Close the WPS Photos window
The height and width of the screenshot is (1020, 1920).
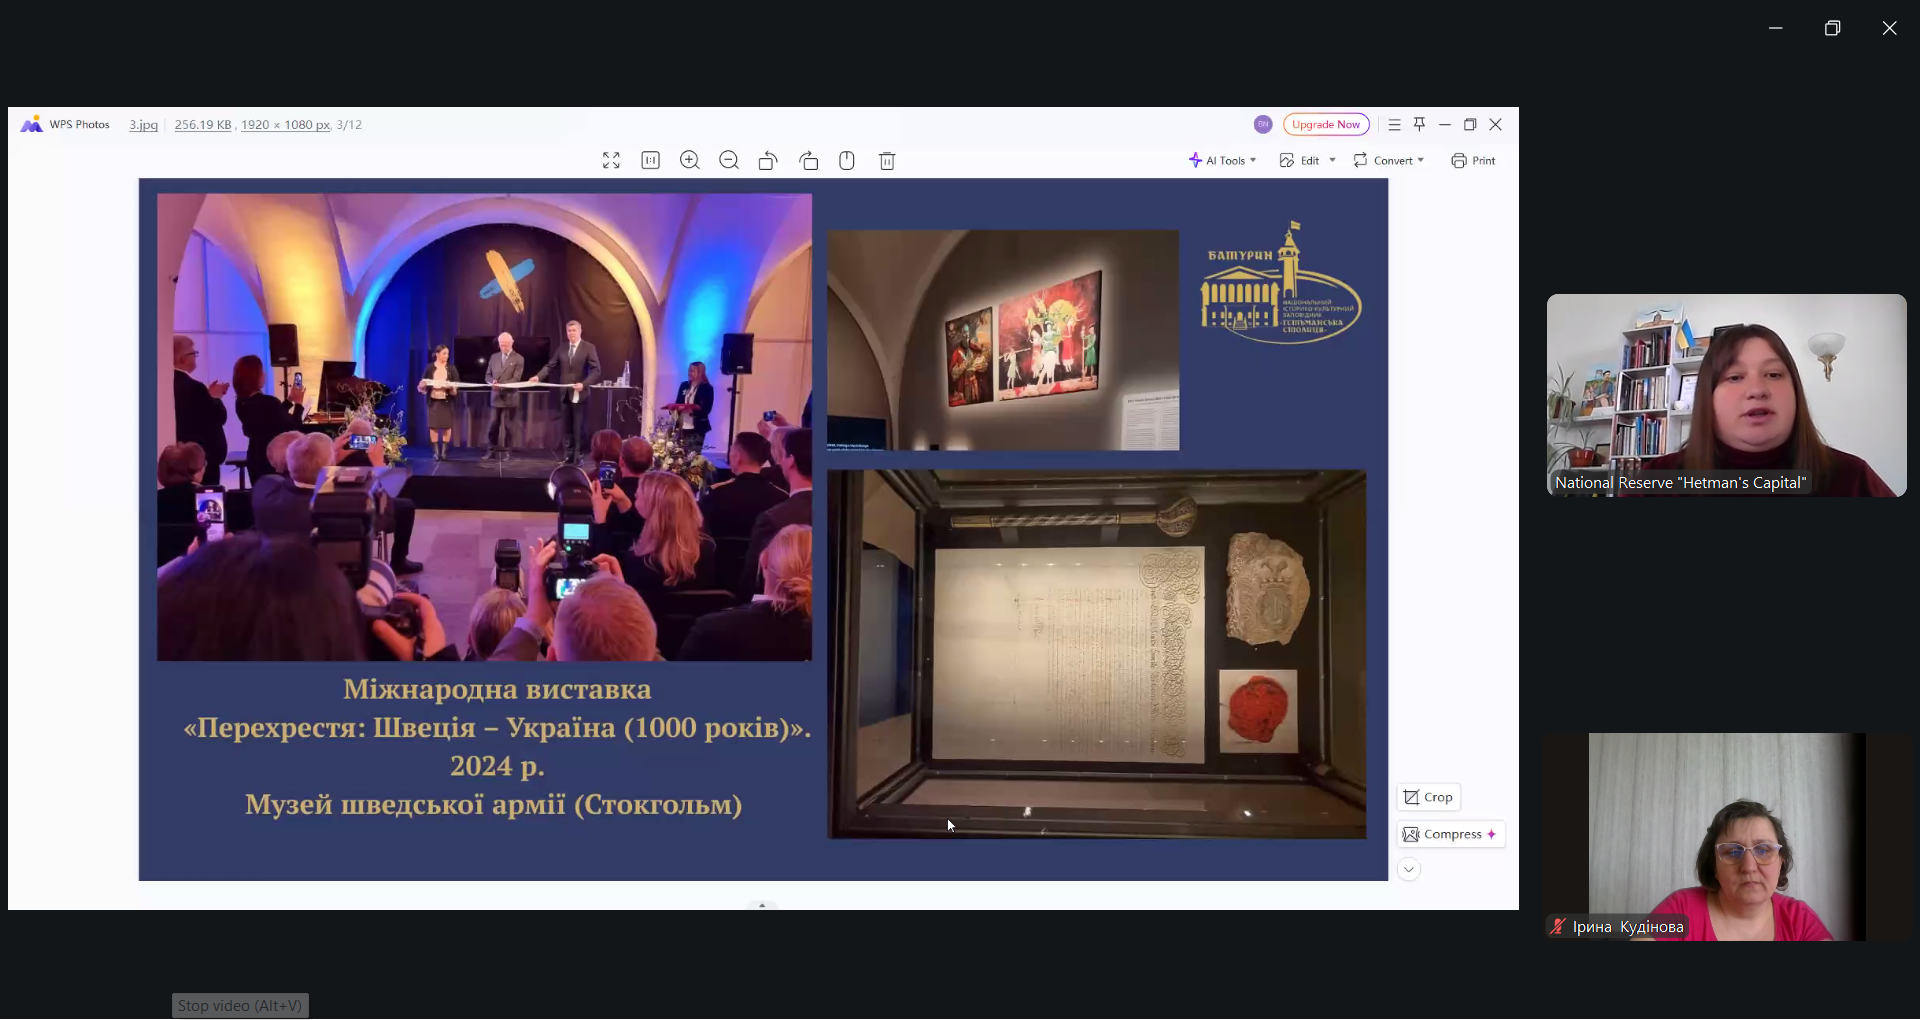click(x=1496, y=125)
